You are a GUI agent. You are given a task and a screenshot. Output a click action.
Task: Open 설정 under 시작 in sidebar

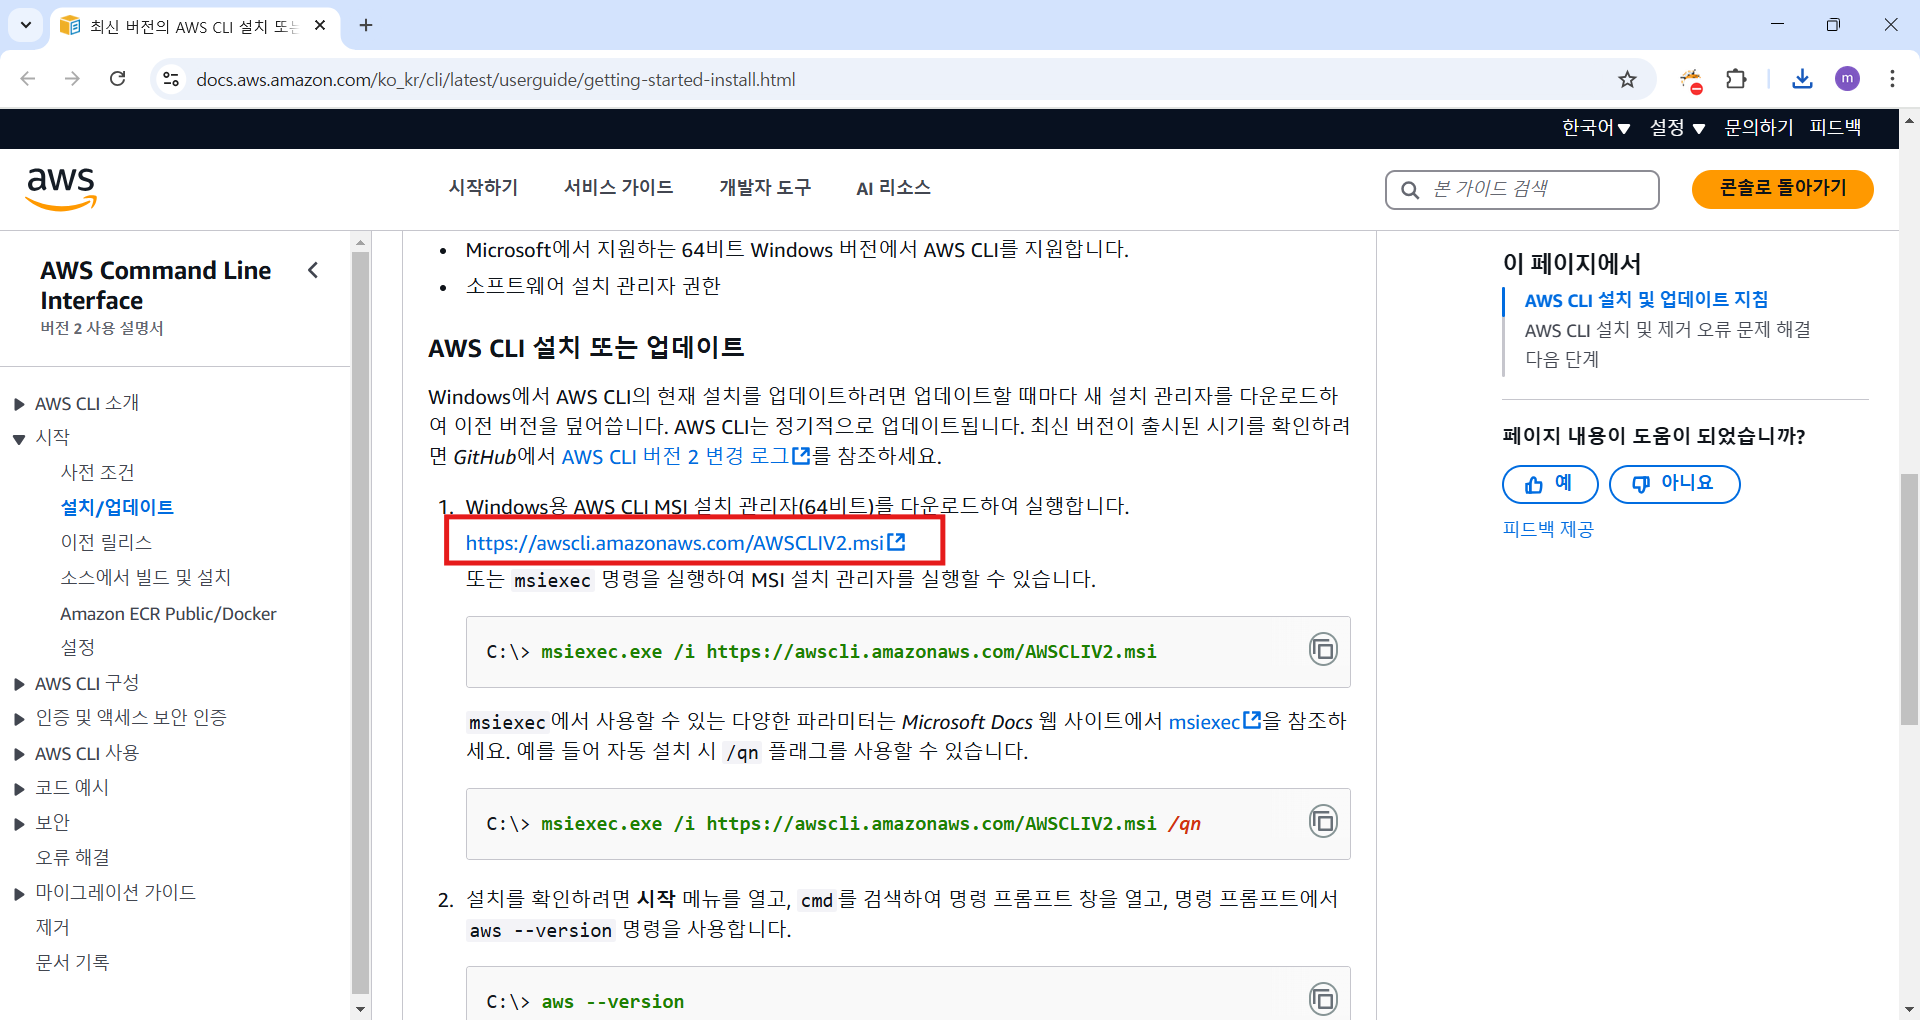[x=78, y=648]
